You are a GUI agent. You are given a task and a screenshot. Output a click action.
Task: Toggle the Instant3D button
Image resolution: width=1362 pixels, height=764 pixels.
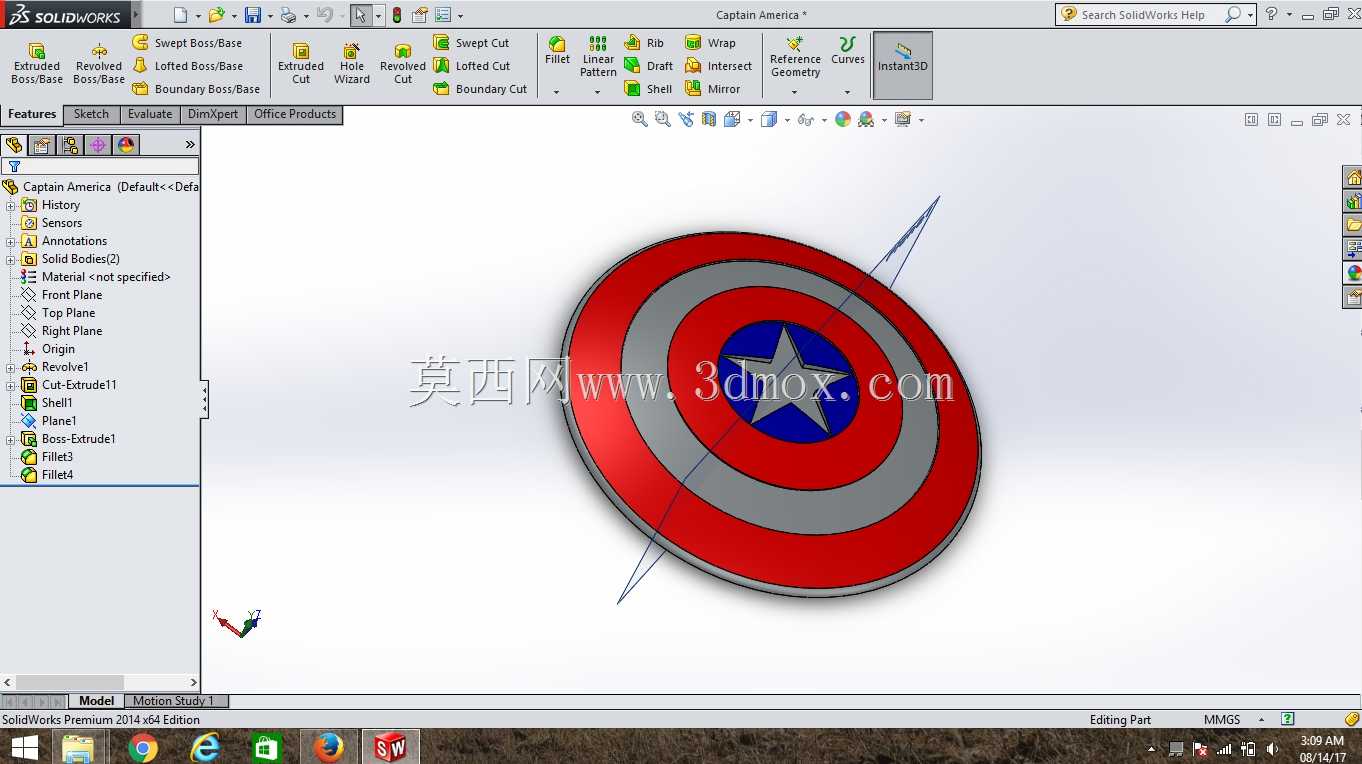[x=903, y=66]
